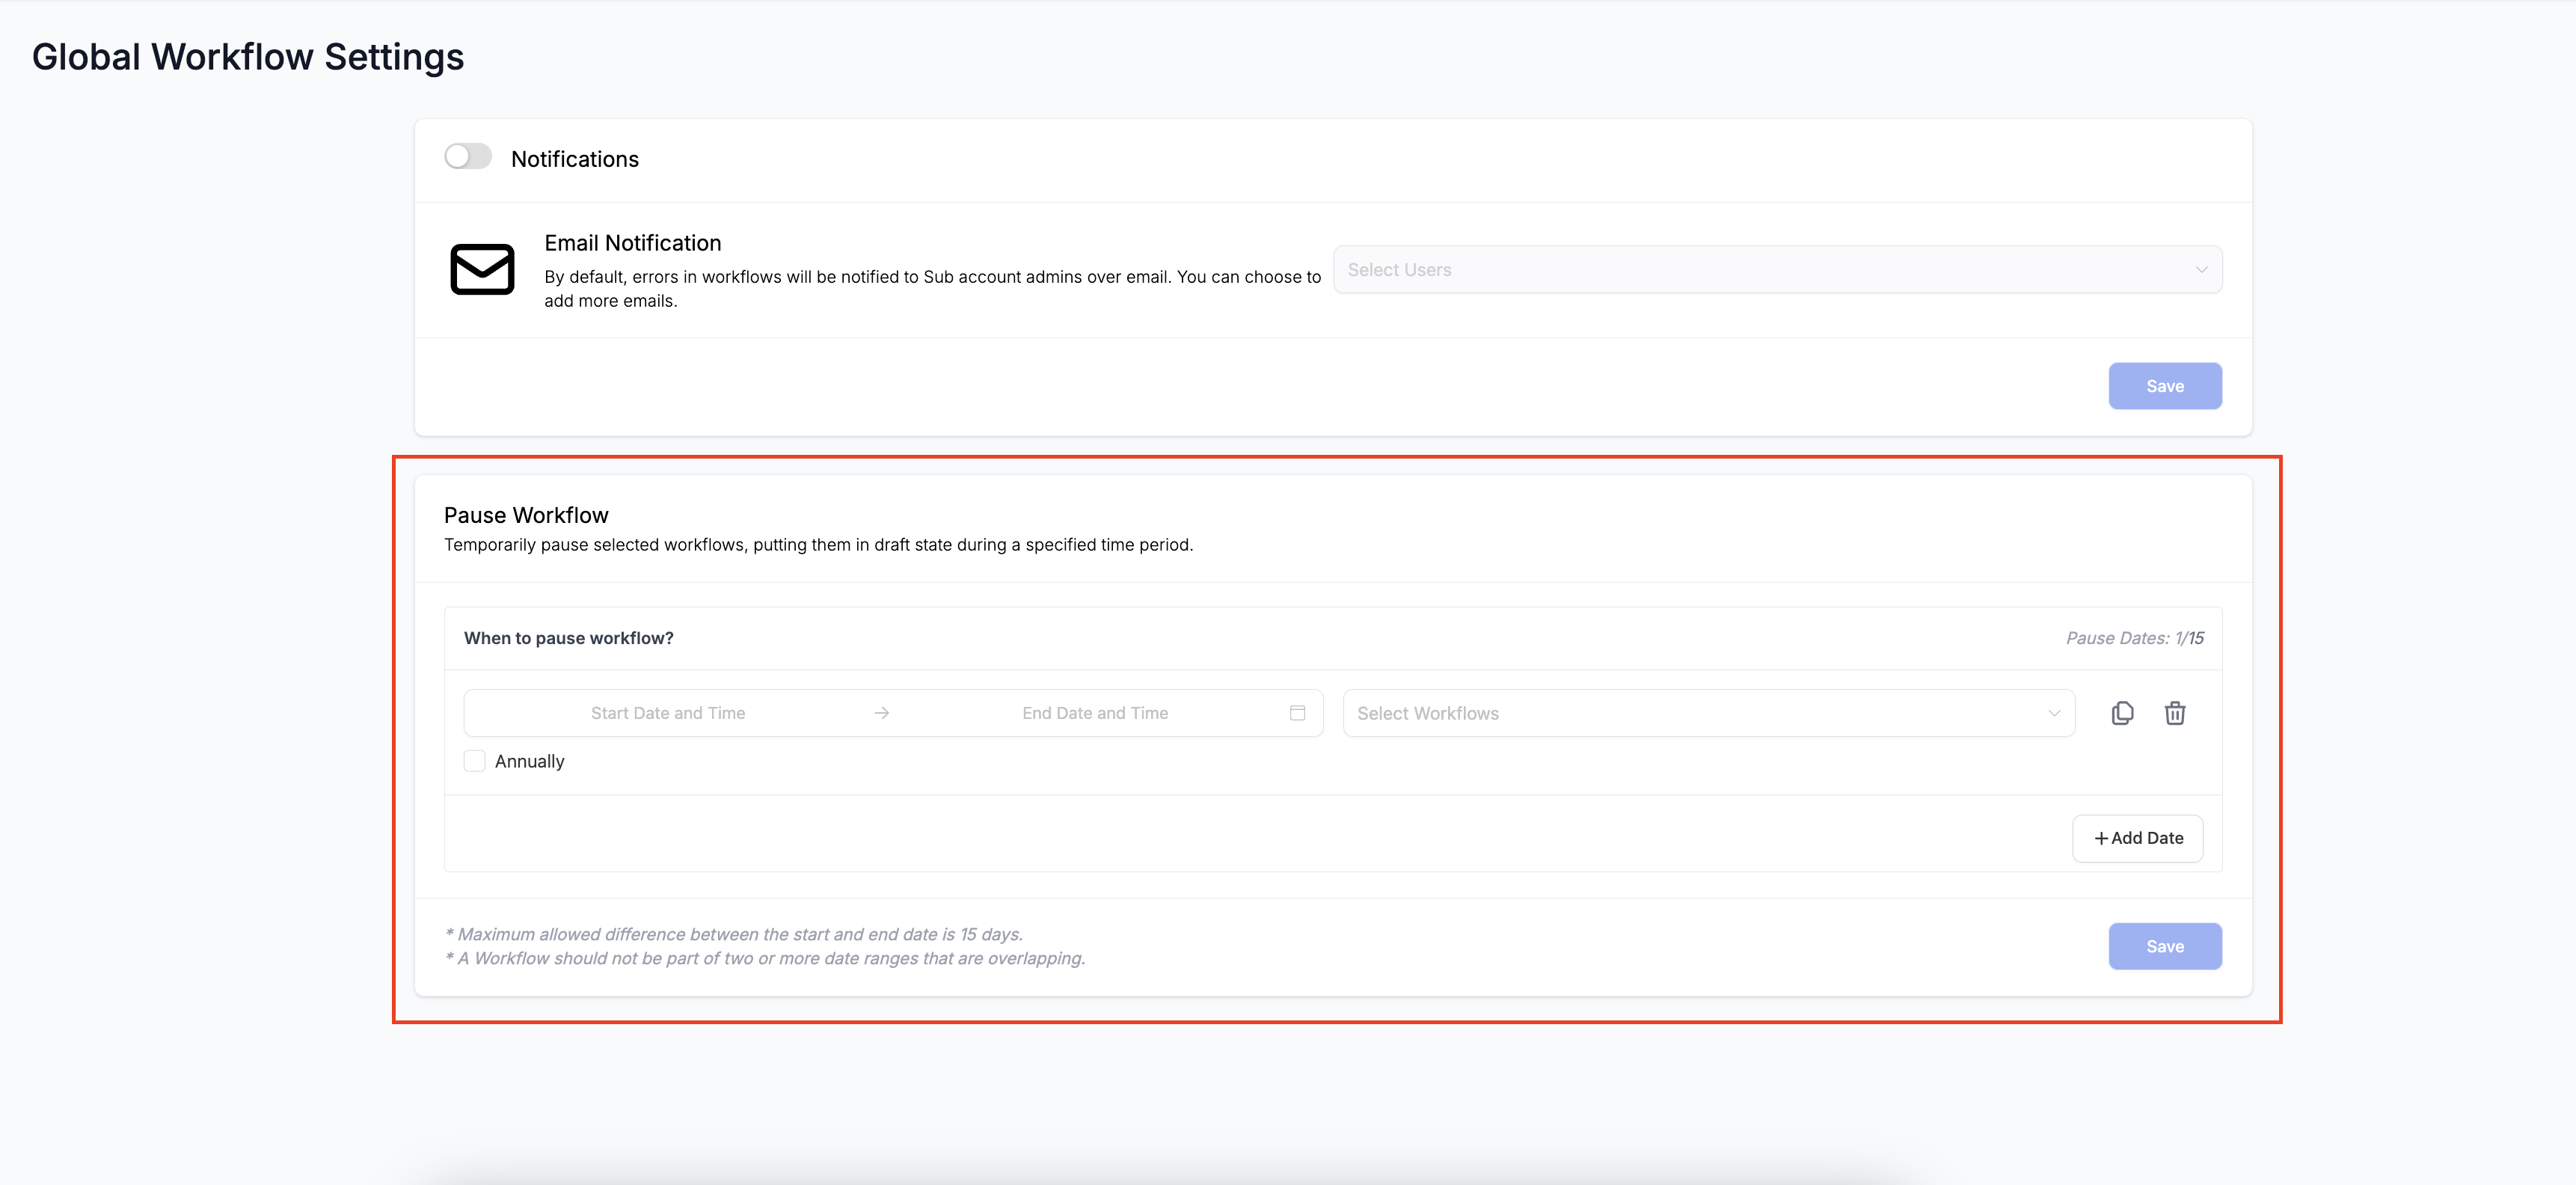Save the Pause Workflow settings
2576x1185 pixels.
pos(2164,946)
